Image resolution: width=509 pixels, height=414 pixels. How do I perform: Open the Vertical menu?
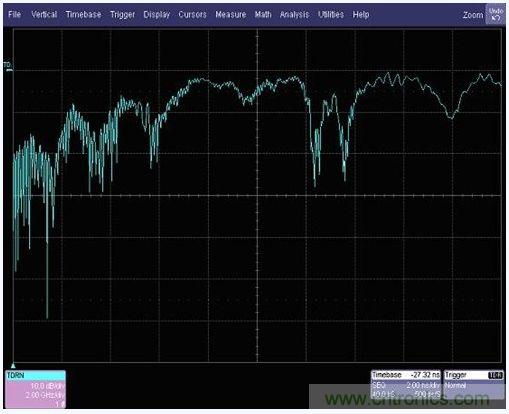(44, 14)
